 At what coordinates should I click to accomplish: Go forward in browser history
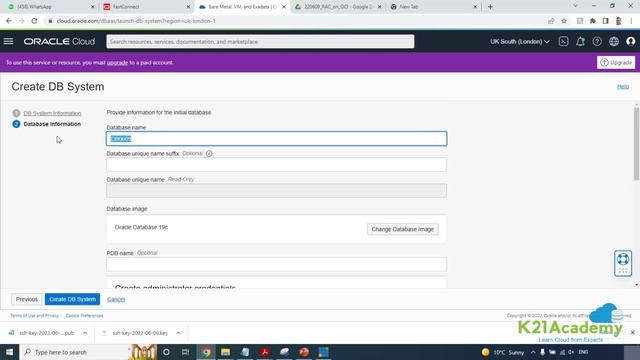[x=22, y=21]
